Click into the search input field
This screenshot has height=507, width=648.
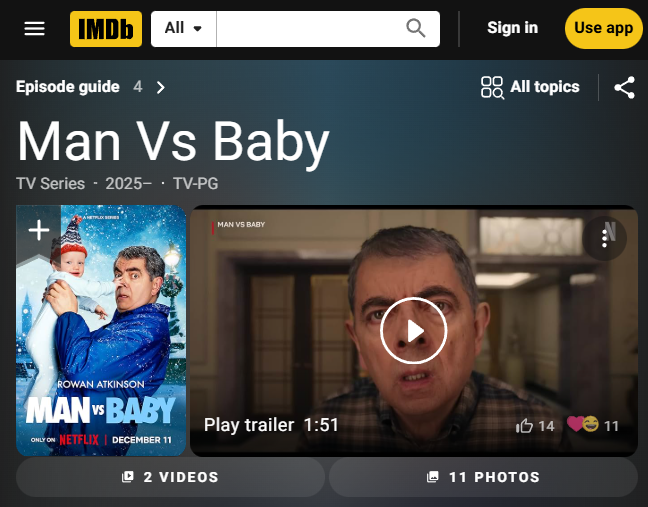(310, 29)
